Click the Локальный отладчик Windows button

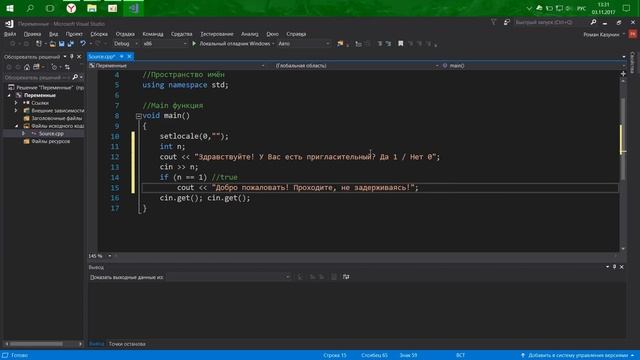coord(231,43)
